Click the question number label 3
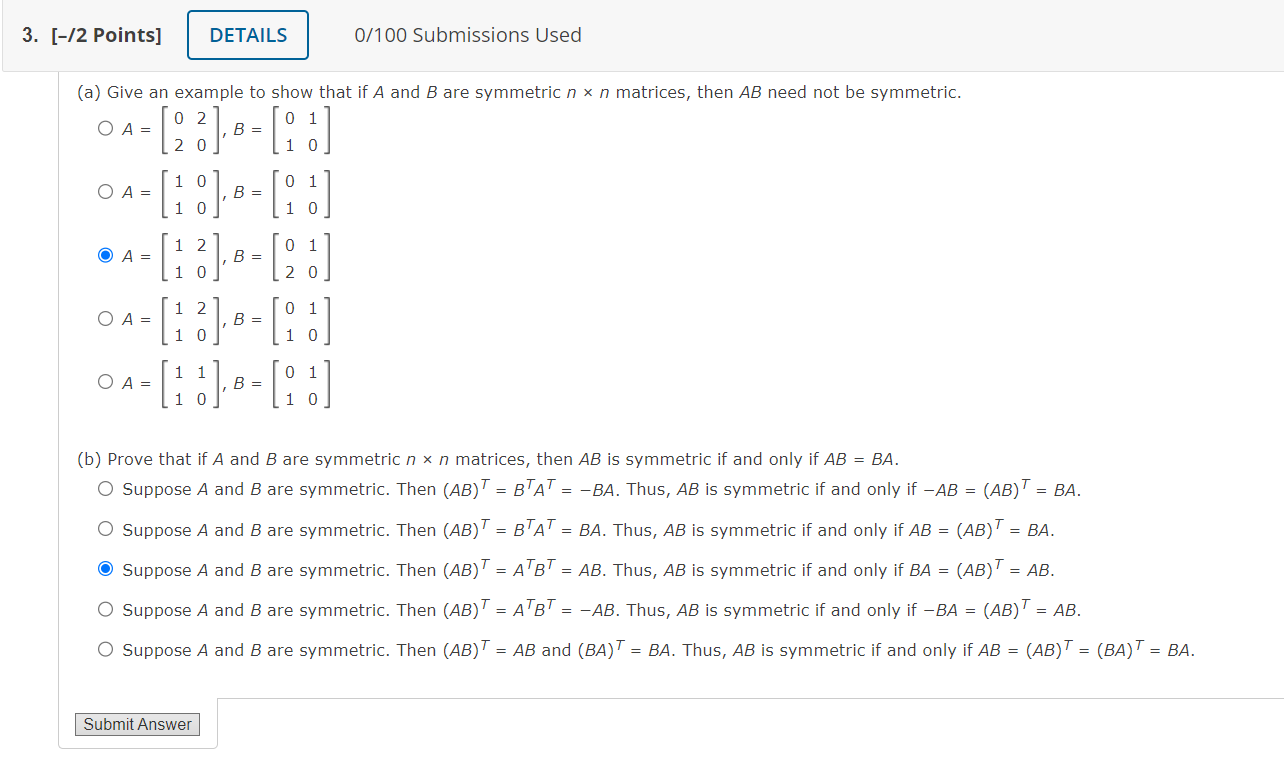This screenshot has width=1284, height=762. pyautogui.click(x=27, y=35)
